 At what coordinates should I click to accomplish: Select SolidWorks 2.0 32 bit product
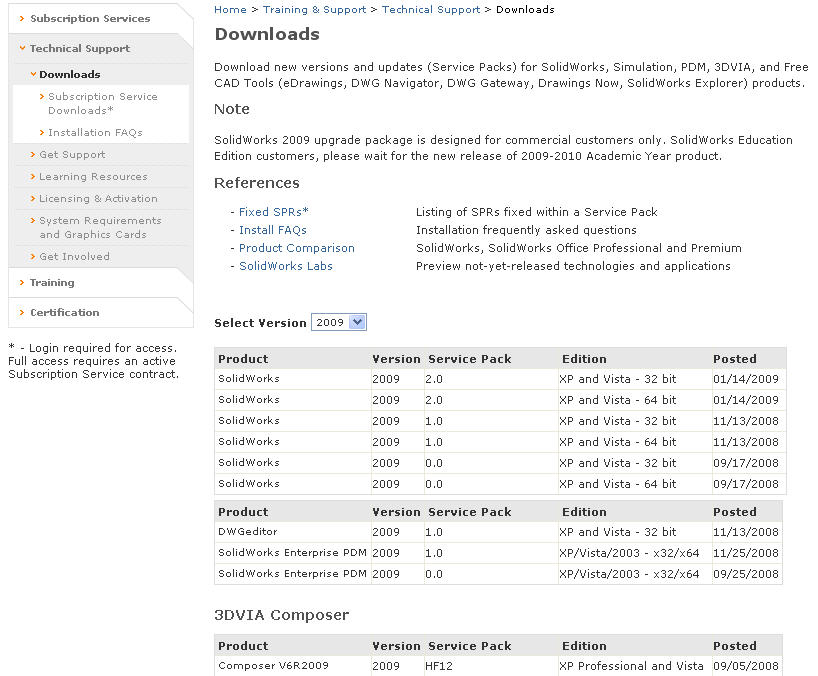pyautogui.click(x=248, y=379)
